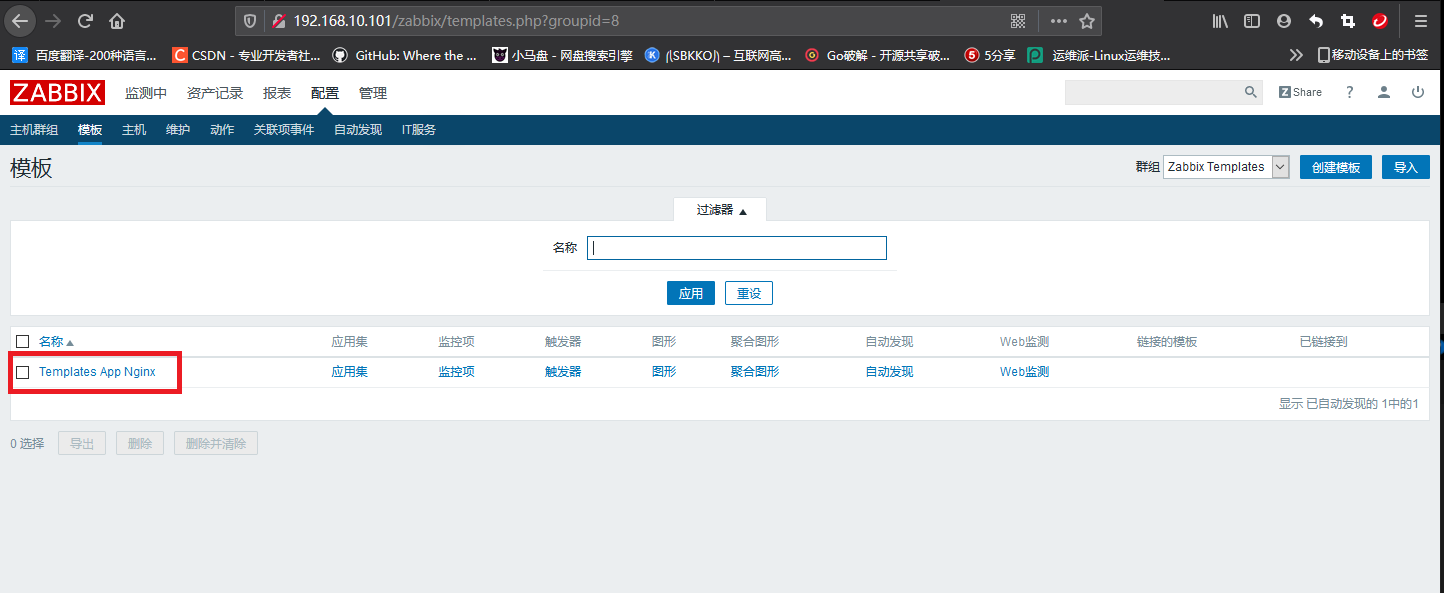Log out with the power icon
1444x593 pixels.
pos(1418,92)
